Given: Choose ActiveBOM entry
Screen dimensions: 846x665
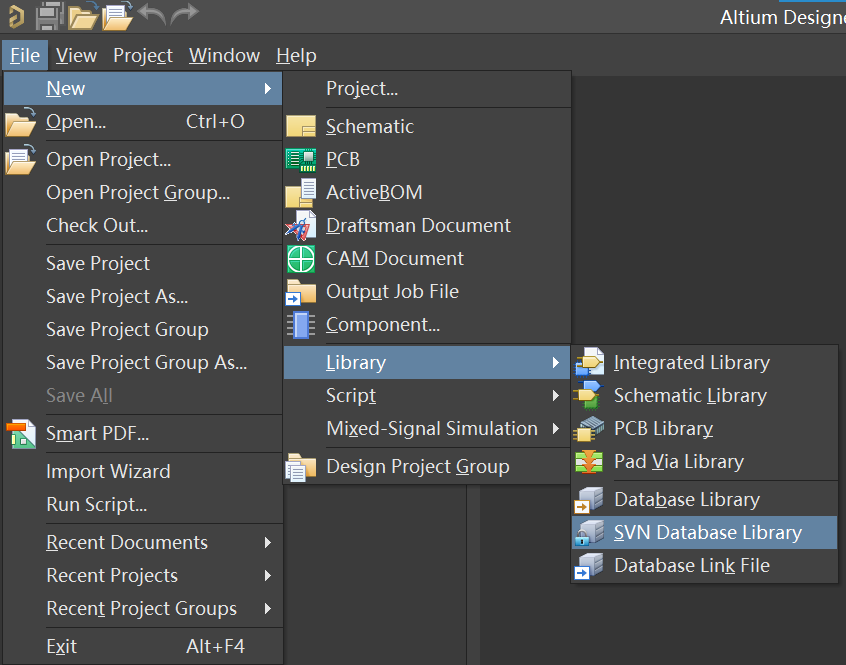Looking at the screenshot, I should 427,193.
